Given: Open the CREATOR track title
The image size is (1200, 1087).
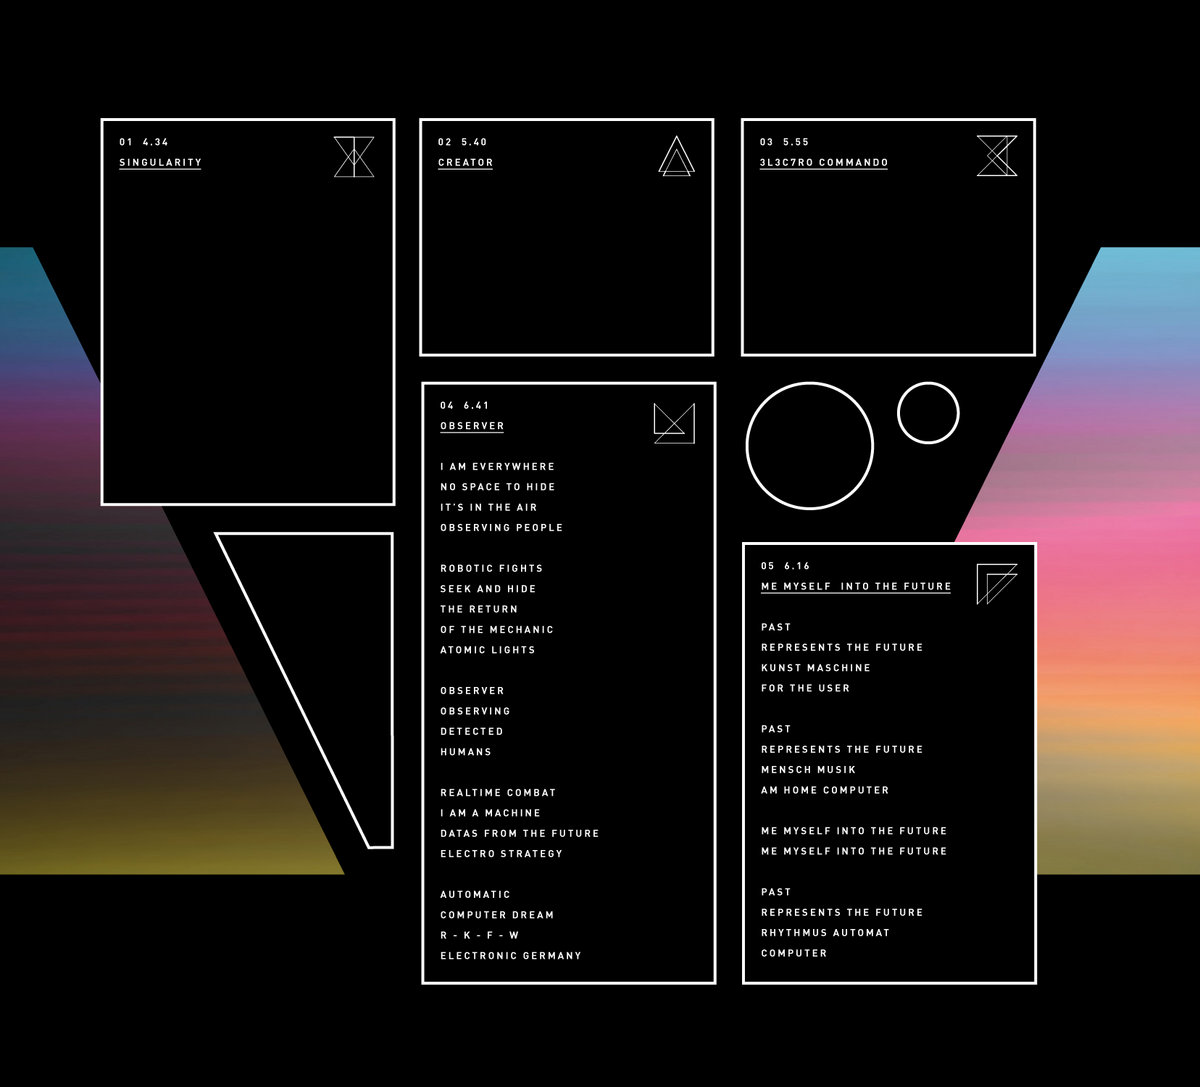Looking at the screenshot, I should pos(465,163).
